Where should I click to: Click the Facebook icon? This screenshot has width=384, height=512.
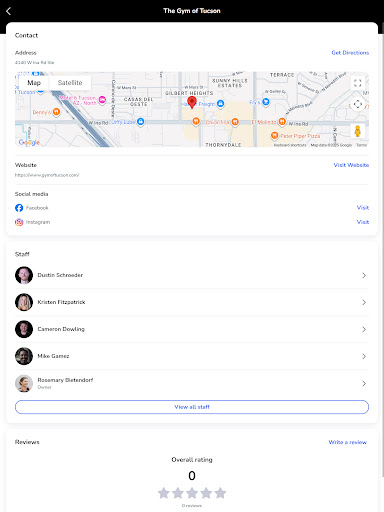coord(19,208)
